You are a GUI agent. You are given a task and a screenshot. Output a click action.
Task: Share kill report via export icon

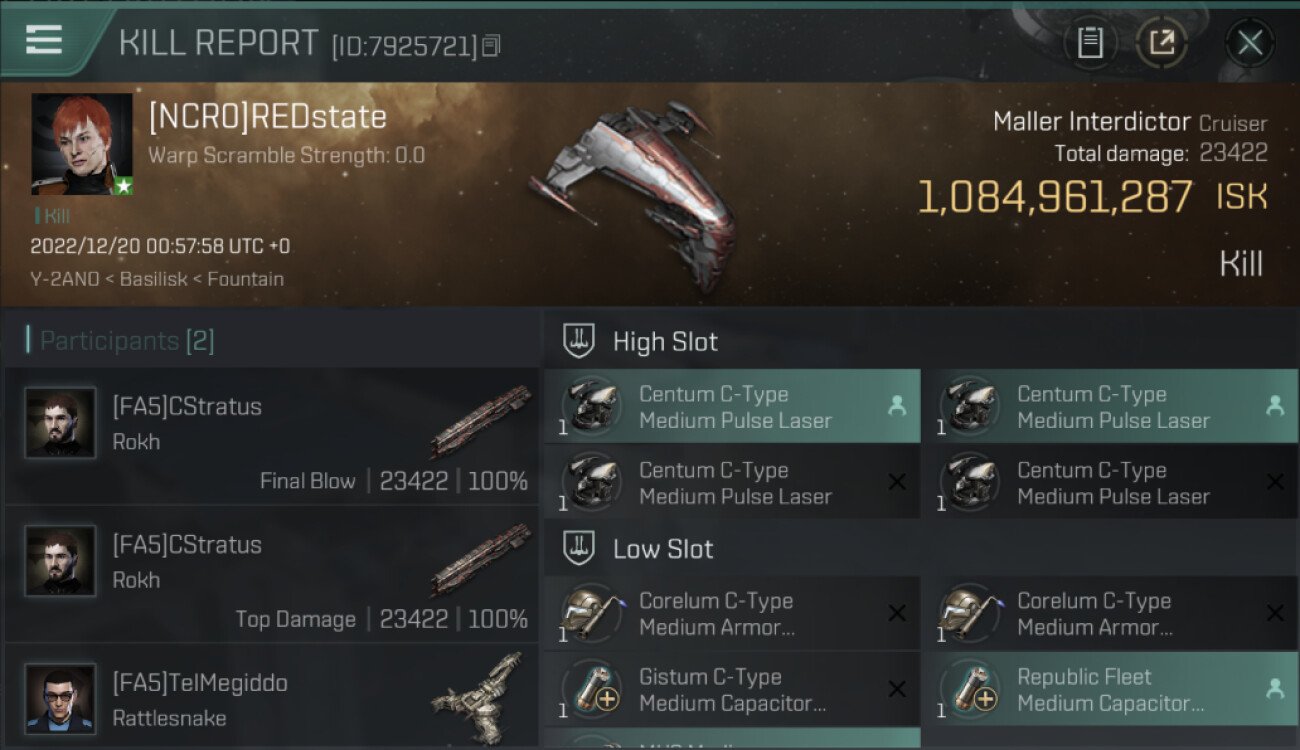[x=1161, y=42]
